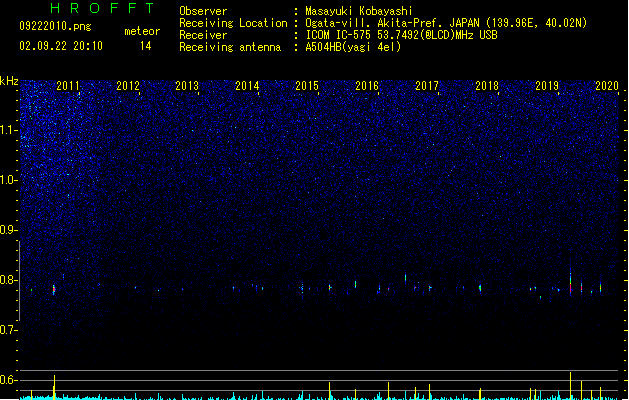Click the 'Receiving antenna' label
This screenshot has height=400, width=629.
coord(230,47)
